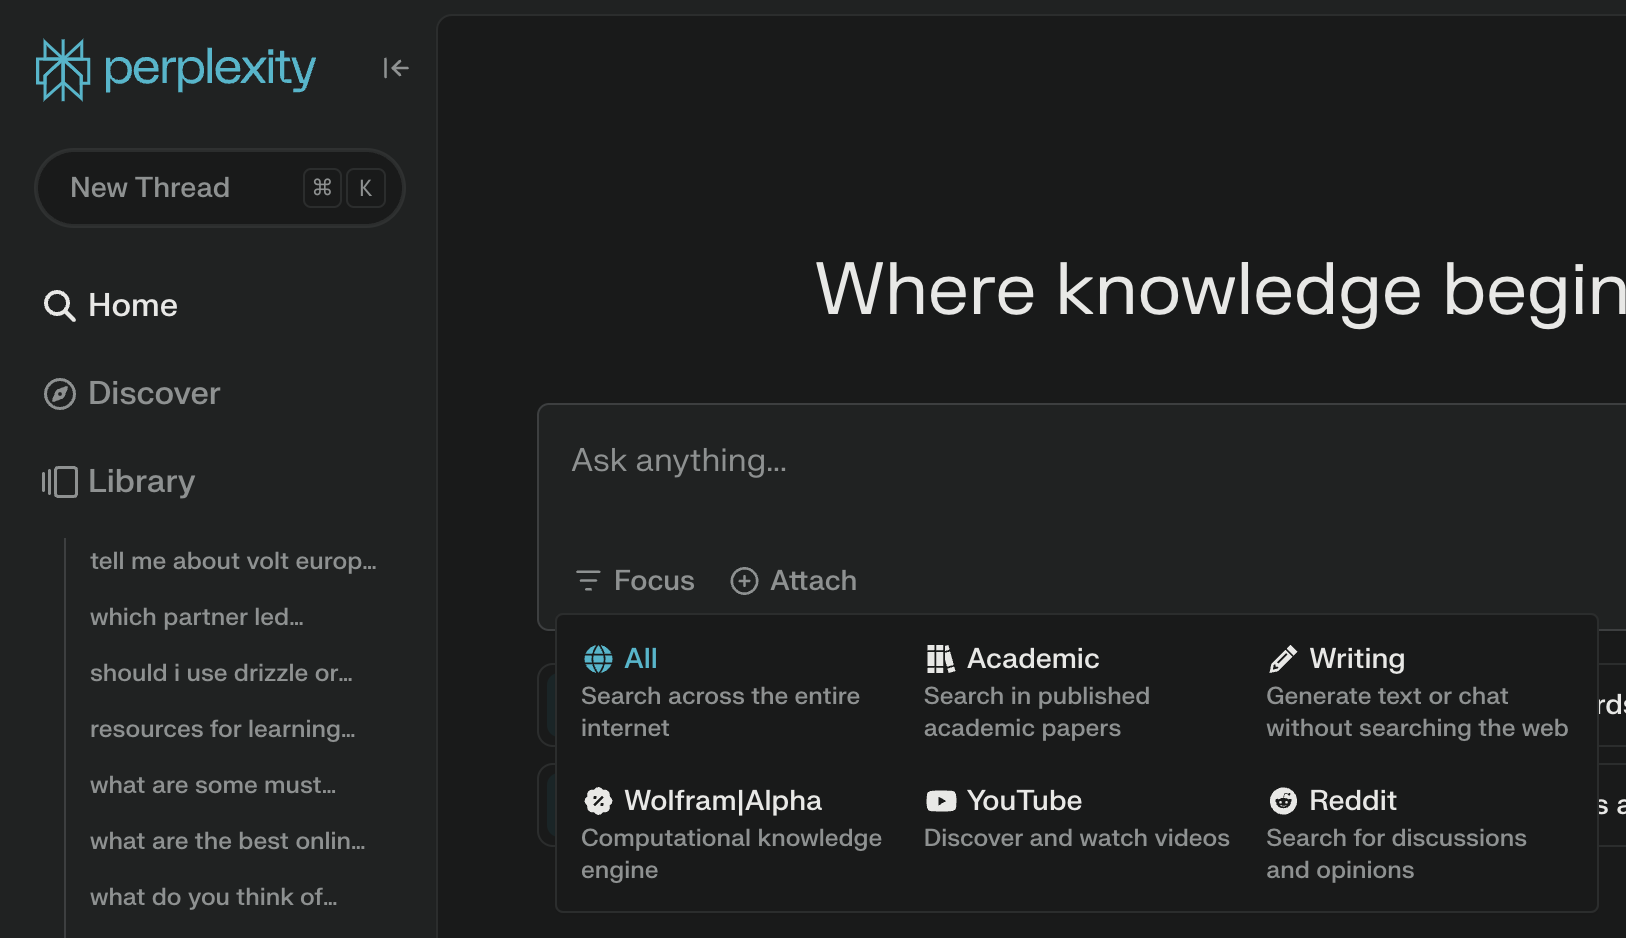Click the Ask anything input field
This screenshot has width=1626, height=938.
pos(679,460)
